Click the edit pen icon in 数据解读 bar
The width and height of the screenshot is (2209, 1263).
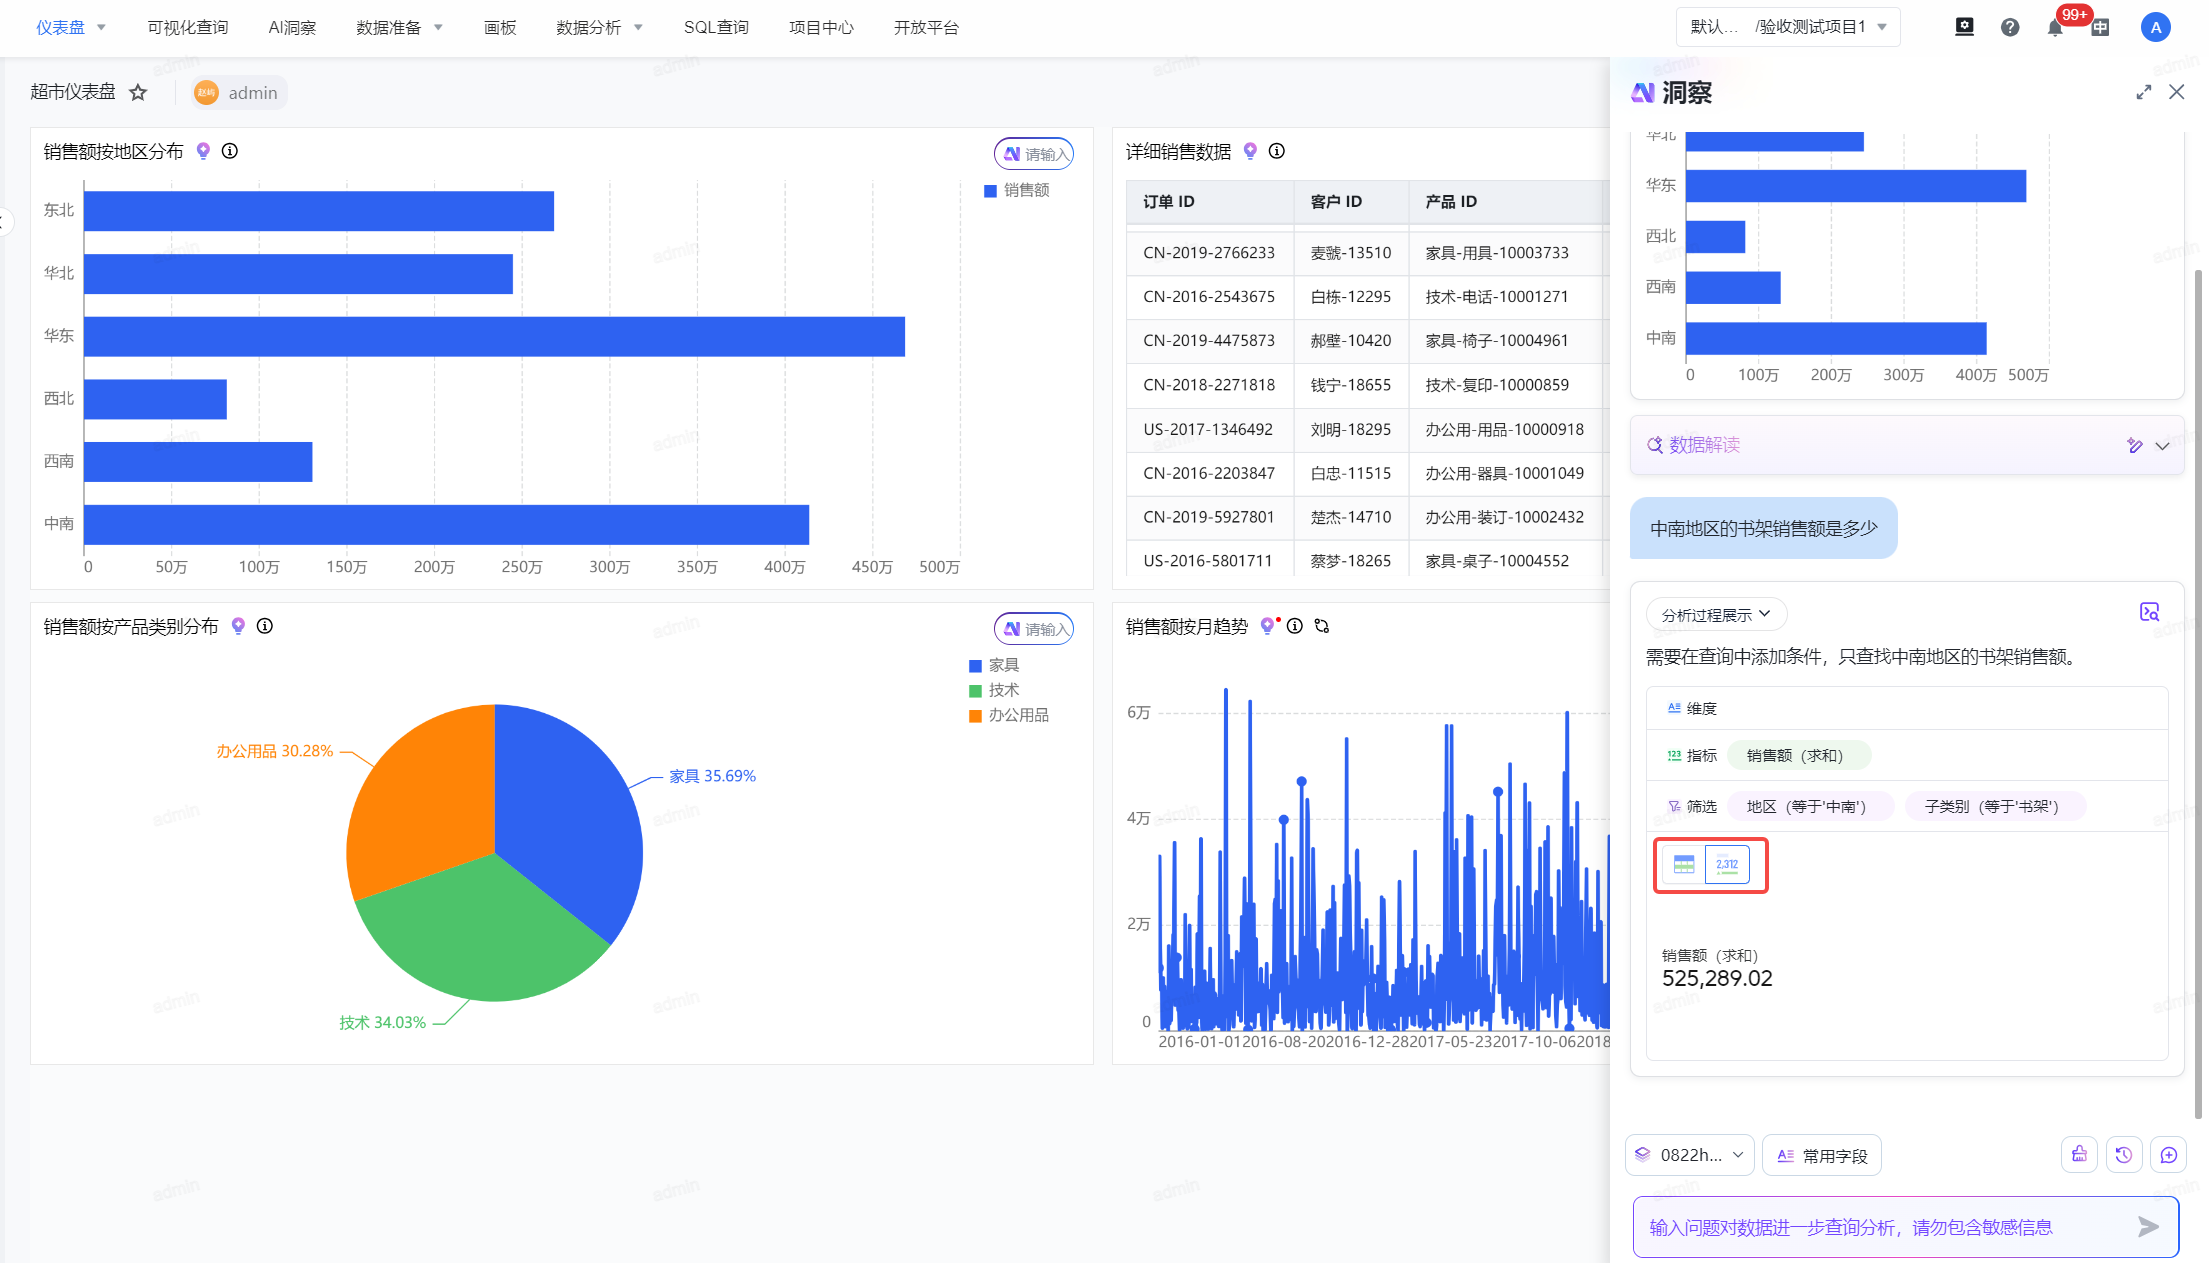[2135, 445]
